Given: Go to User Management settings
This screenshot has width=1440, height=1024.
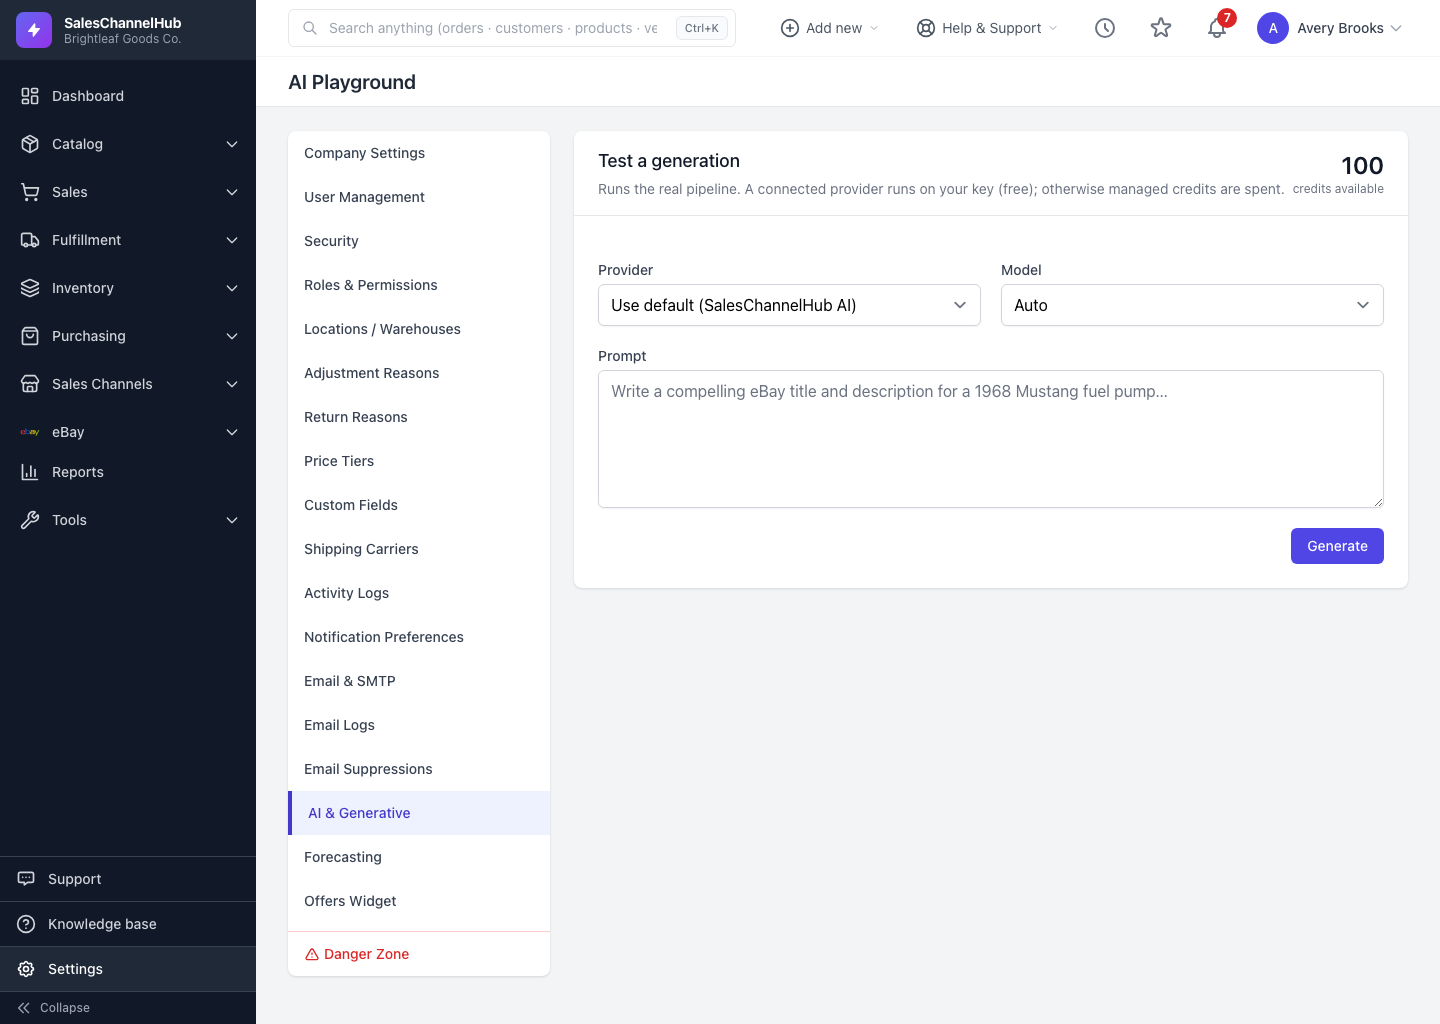Looking at the screenshot, I should [419, 197].
